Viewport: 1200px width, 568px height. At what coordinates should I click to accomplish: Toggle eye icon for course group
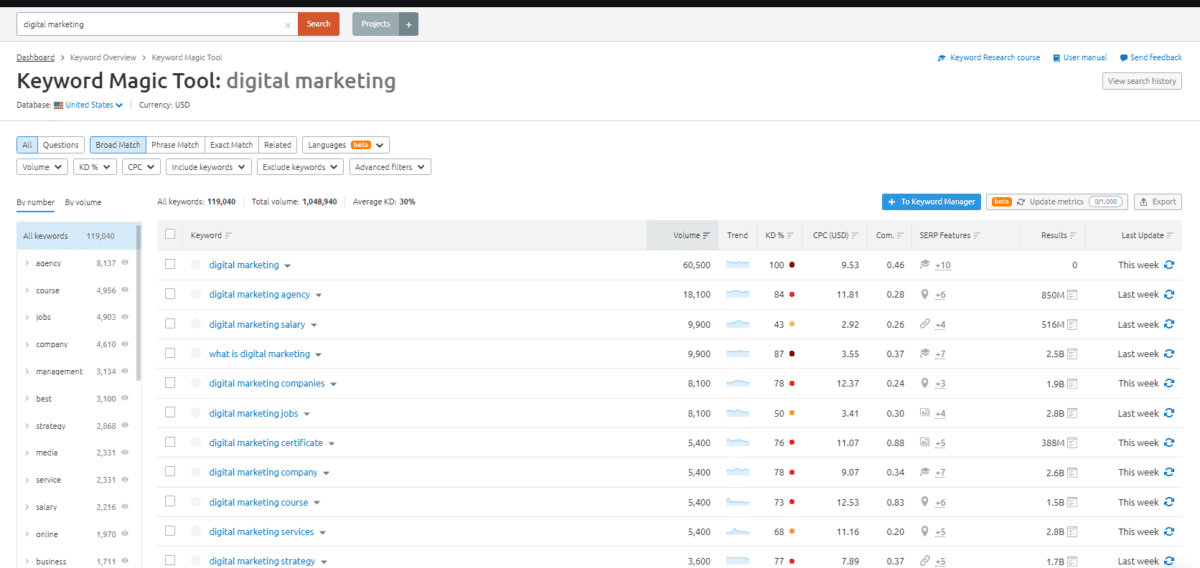pyautogui.click(x=125, y=290)
